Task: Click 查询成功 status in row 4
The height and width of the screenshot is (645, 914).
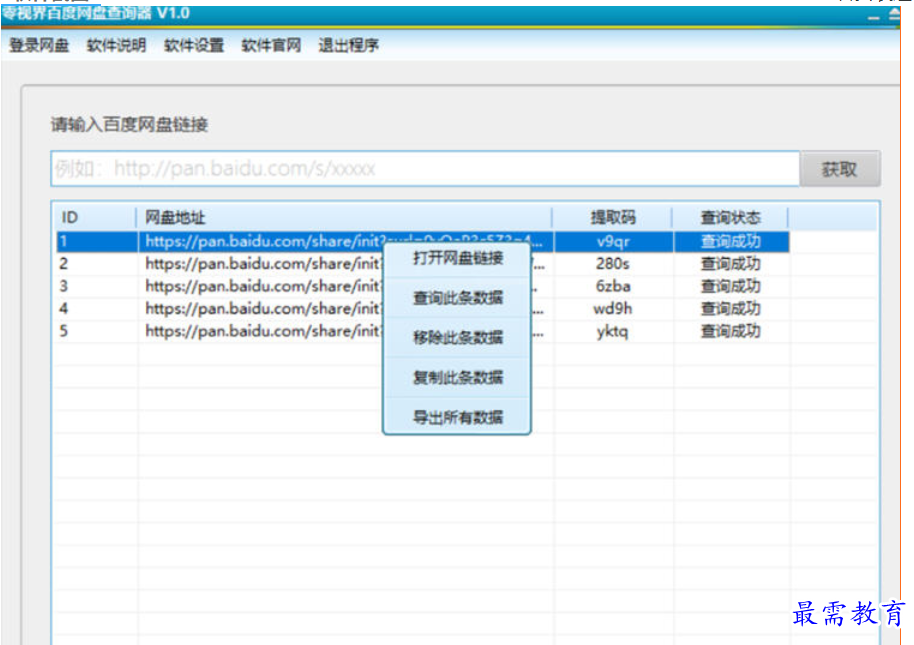Action: [x=730, y=309]
